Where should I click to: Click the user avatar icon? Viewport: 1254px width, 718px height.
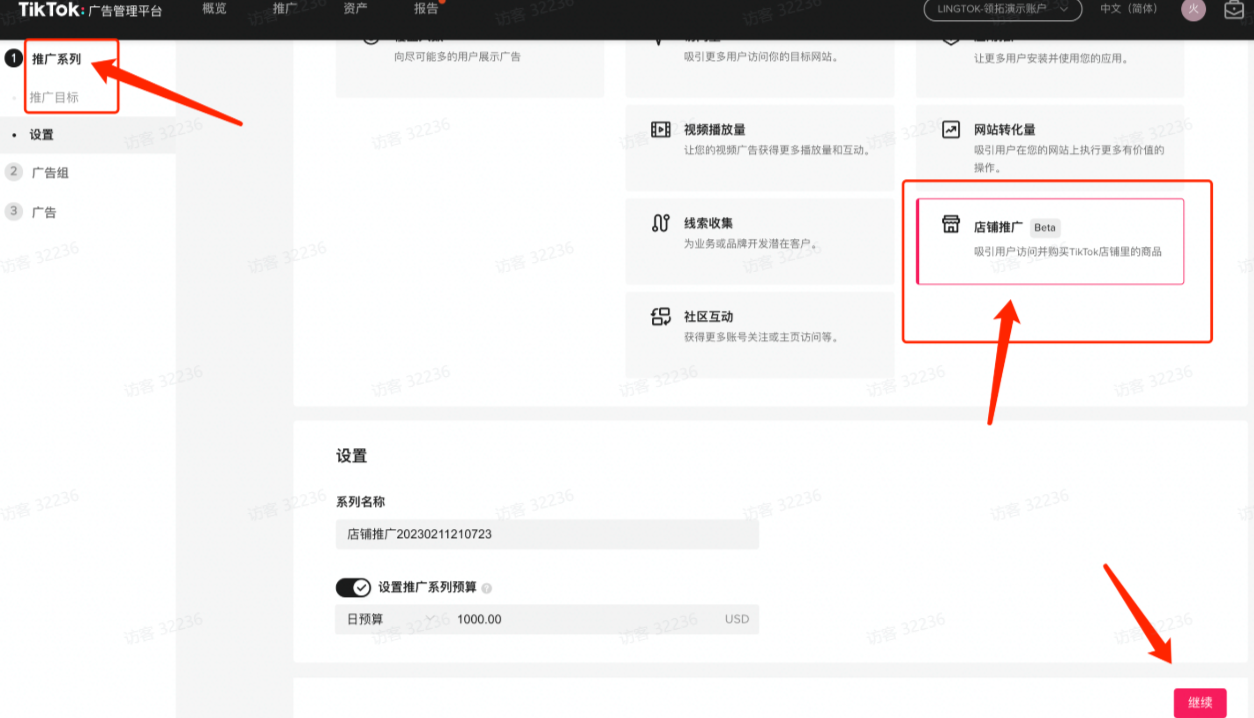click(1192, 11)
